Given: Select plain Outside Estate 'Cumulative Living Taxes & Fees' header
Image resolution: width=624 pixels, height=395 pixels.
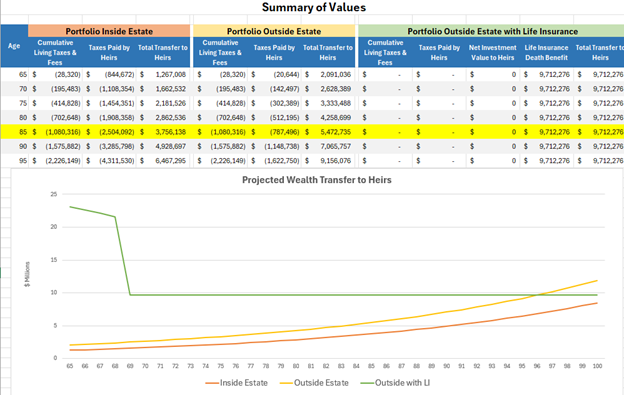Looking at the screenshot, I should (220, 52).
